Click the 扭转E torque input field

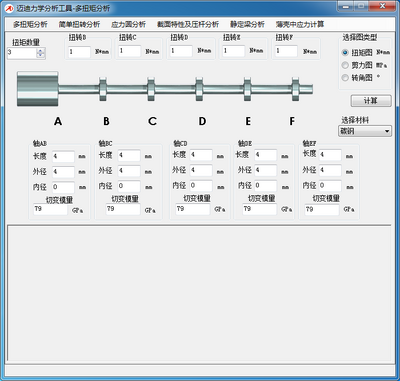(x=233, y=51)
